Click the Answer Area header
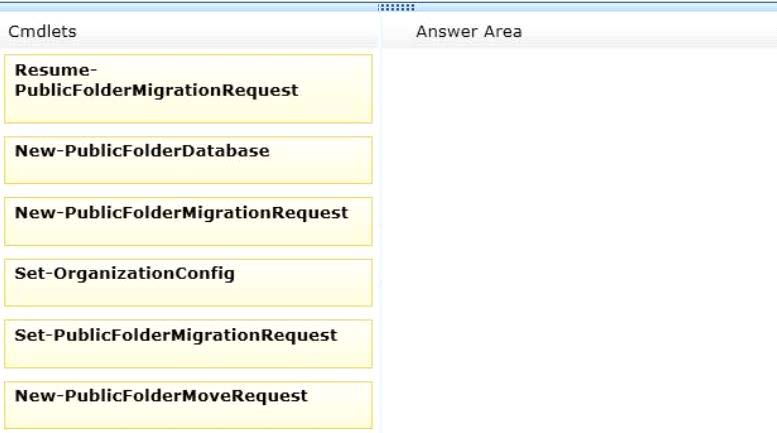This screenshot has width=777, height=433. [x=469, y=32]
